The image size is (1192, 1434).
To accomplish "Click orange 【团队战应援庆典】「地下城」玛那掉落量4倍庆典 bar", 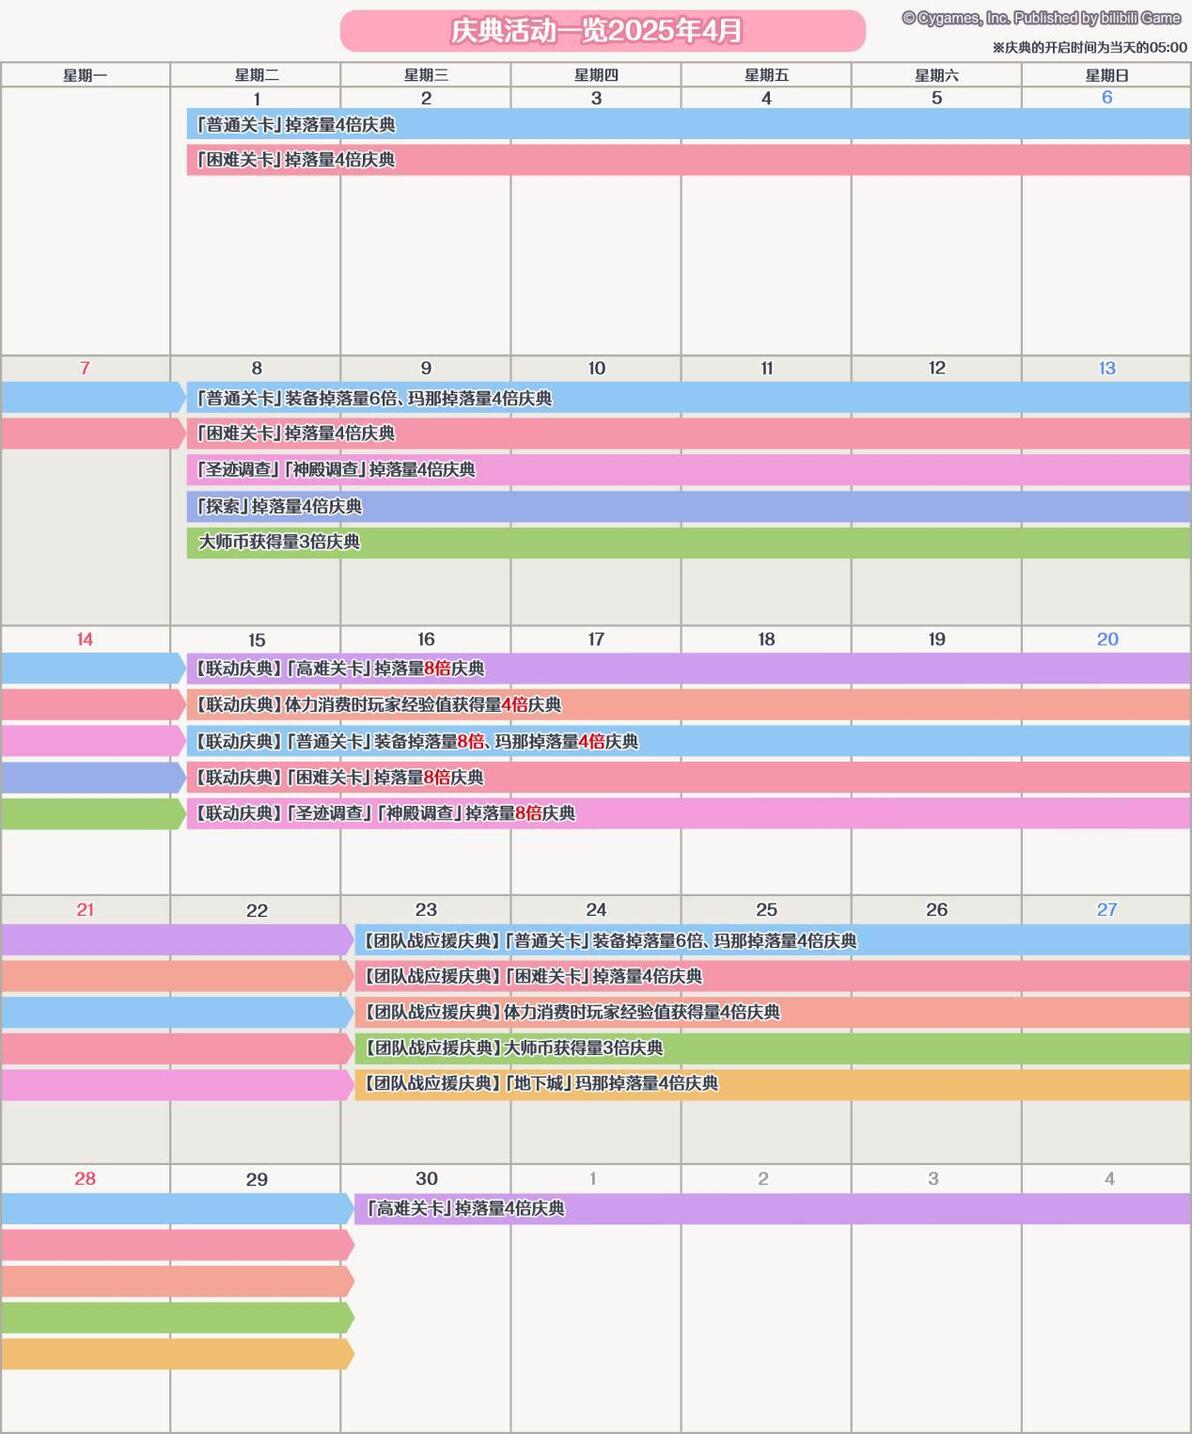I will pyautogui.click(x=772, y=1084).
